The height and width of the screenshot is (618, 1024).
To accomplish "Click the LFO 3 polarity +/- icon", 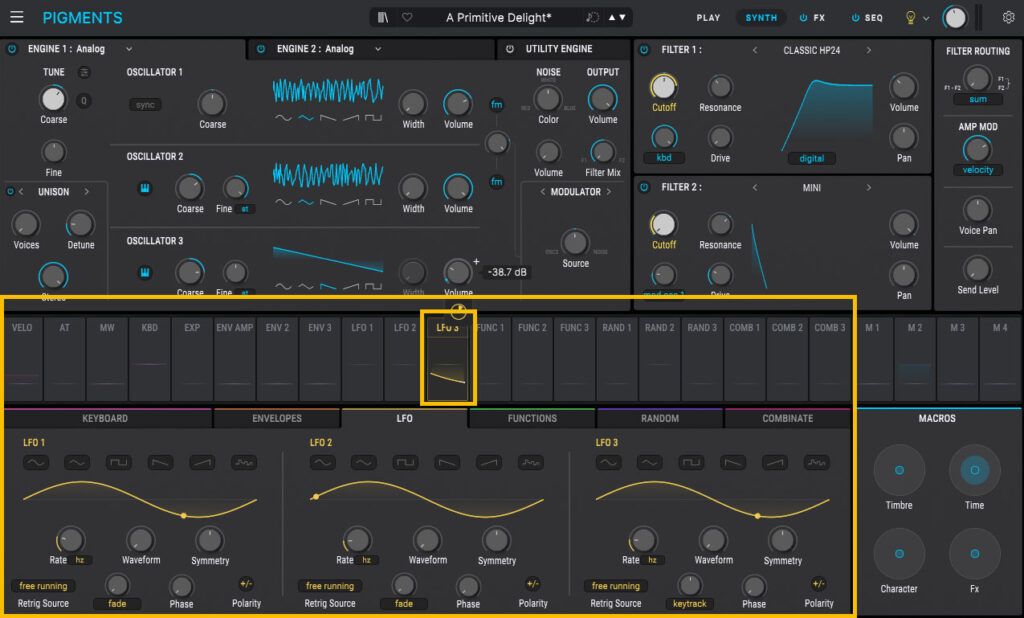I will (818, 584).
